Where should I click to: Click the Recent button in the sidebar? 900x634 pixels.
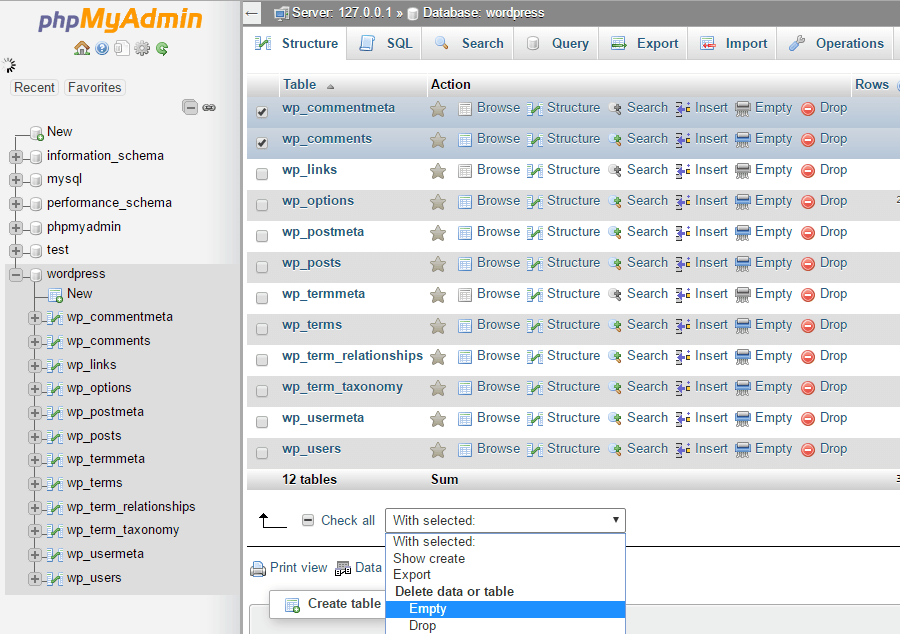click(34, 87)
